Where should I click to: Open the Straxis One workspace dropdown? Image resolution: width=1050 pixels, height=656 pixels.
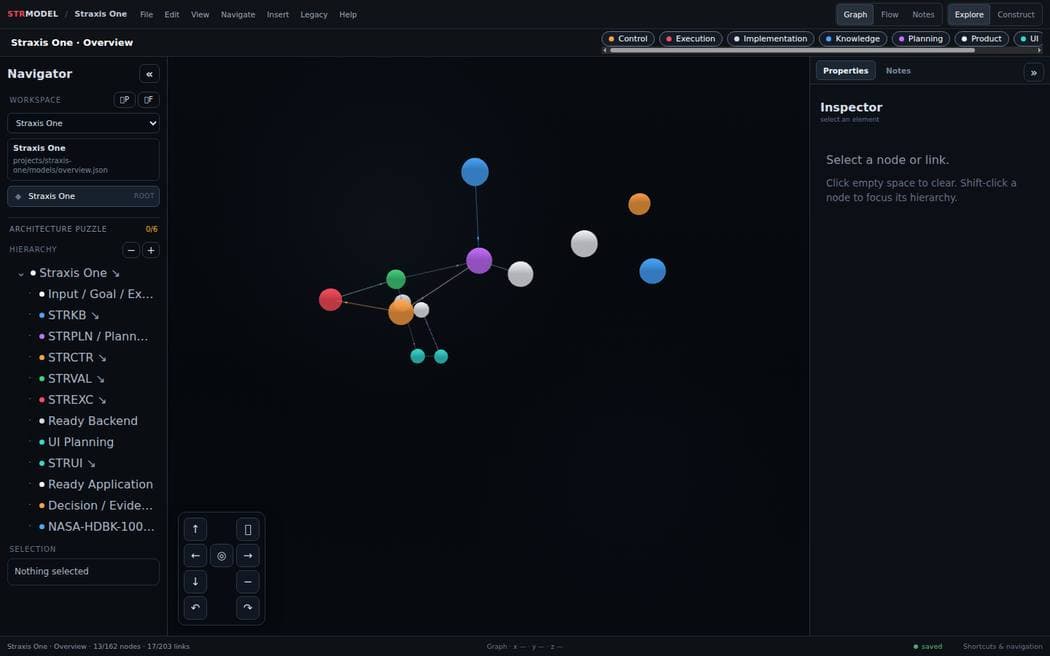[x=84, y=123]
